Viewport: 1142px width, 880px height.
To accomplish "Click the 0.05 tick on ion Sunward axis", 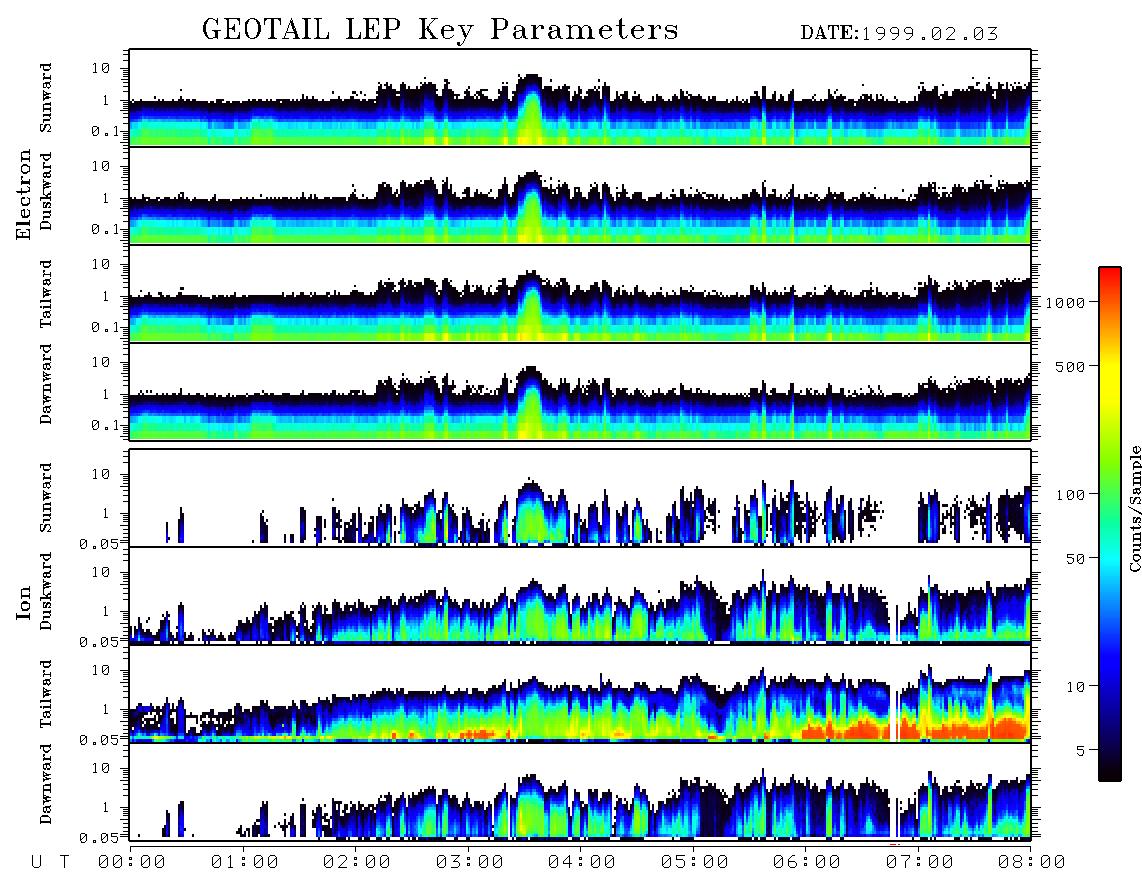I will (99, 543).
